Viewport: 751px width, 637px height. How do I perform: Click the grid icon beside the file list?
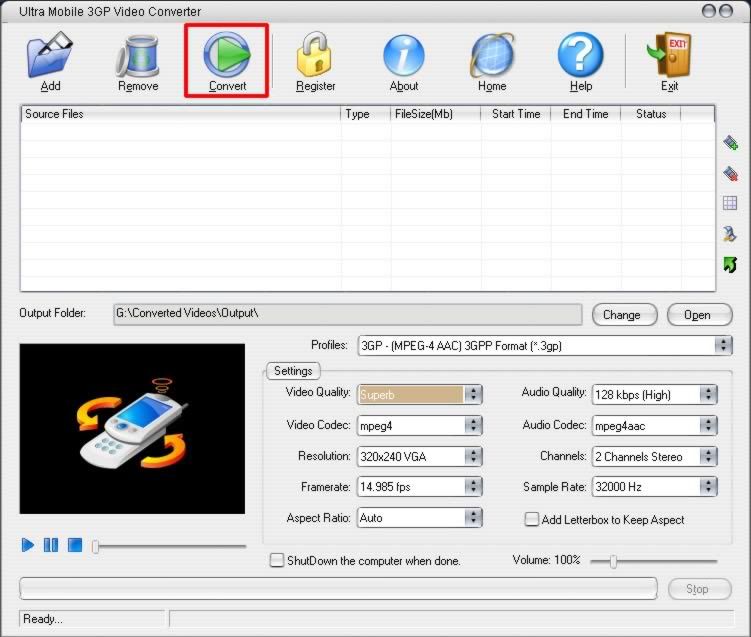730,203
